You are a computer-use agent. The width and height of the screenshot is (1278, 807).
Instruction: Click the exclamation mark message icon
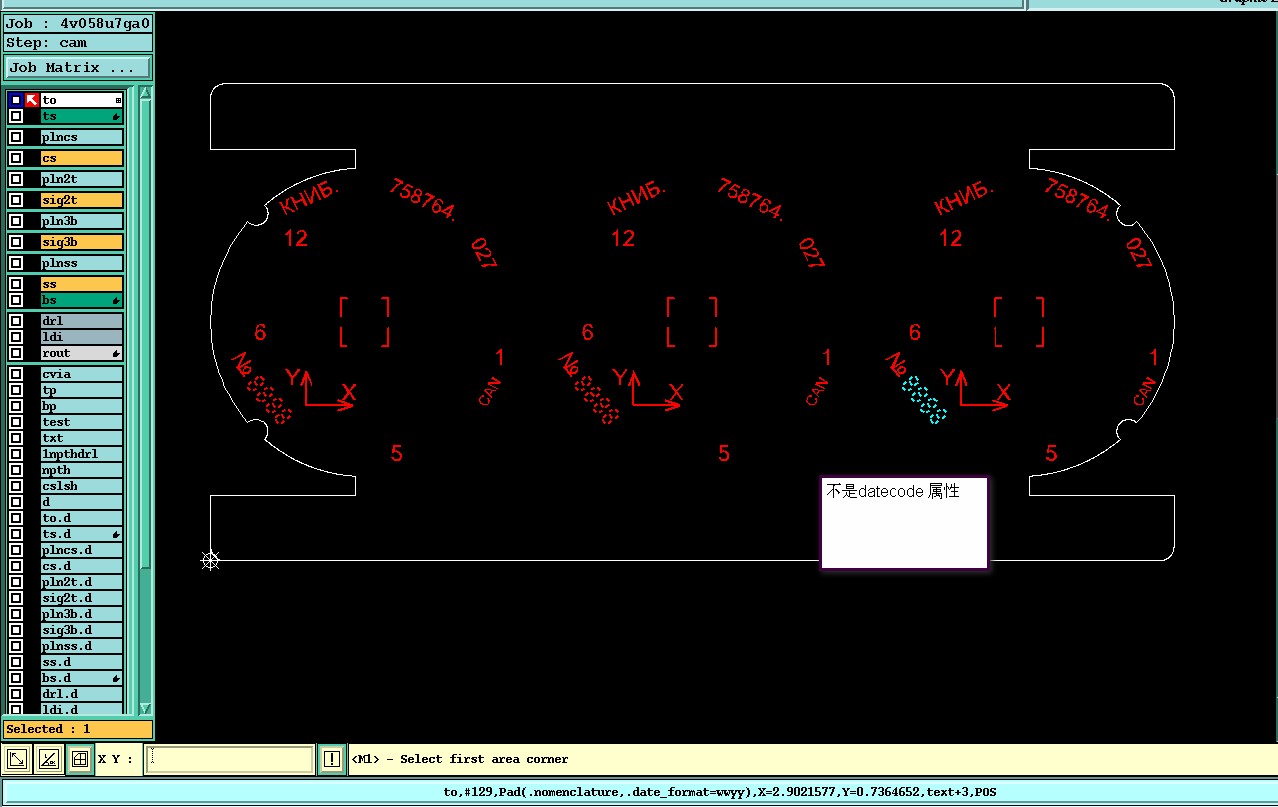(330, 759)
